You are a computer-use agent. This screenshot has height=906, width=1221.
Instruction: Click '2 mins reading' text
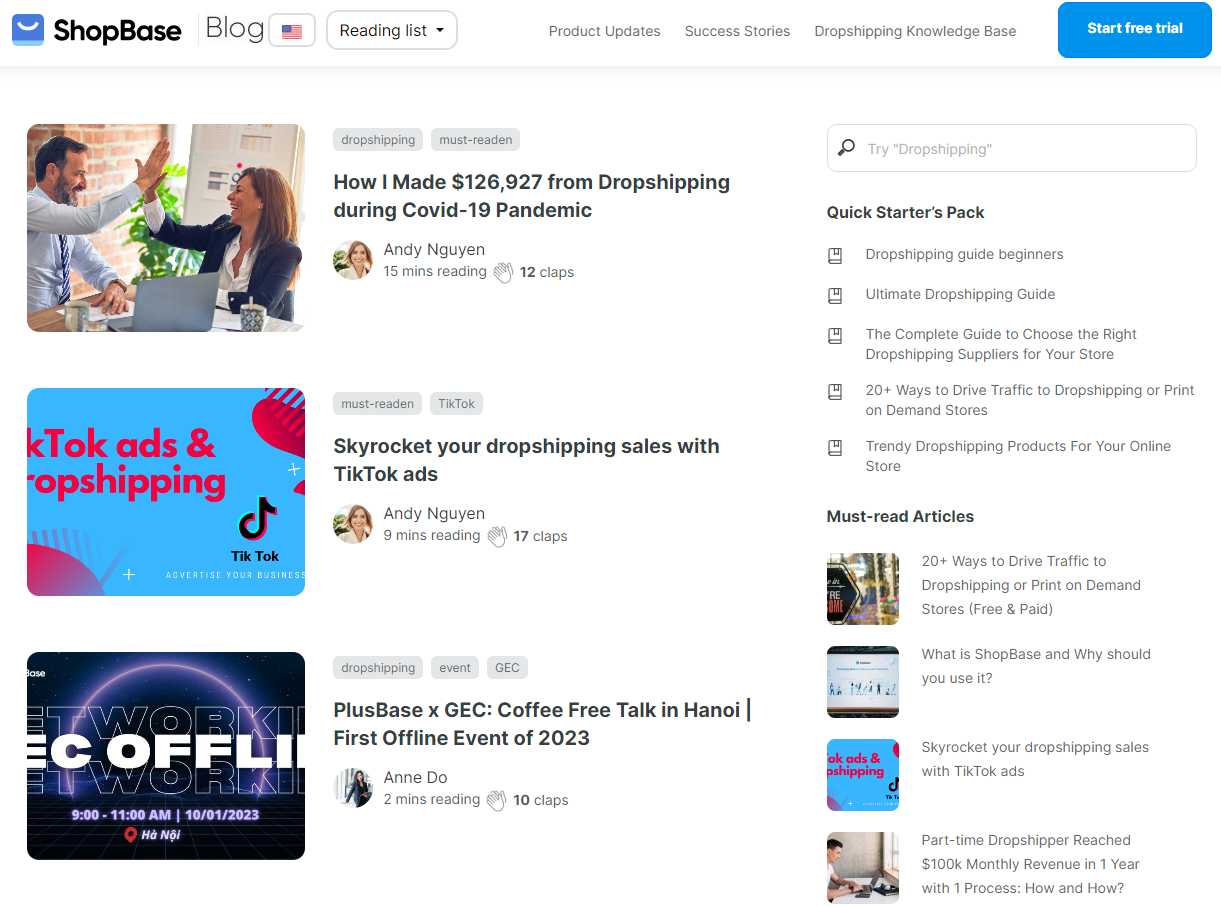[432, 800]
